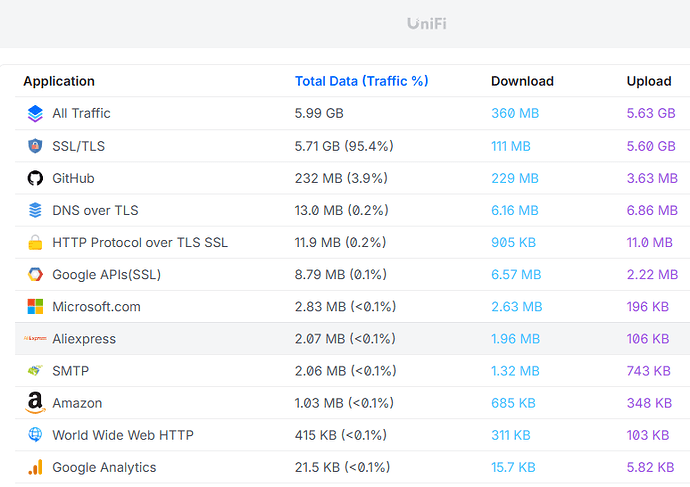Click the 5.71 GB (95.4%) value
The width and height of the screenshot is (690, 487).
click(x=344, y=146)
